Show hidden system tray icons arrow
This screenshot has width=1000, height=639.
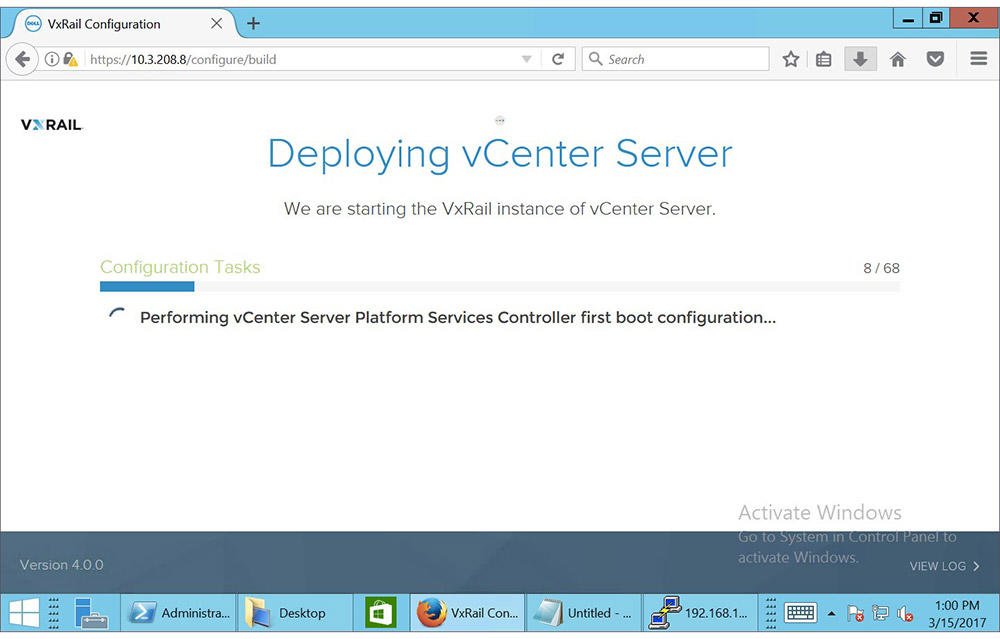pyautogui.click(x=831, y=613)
